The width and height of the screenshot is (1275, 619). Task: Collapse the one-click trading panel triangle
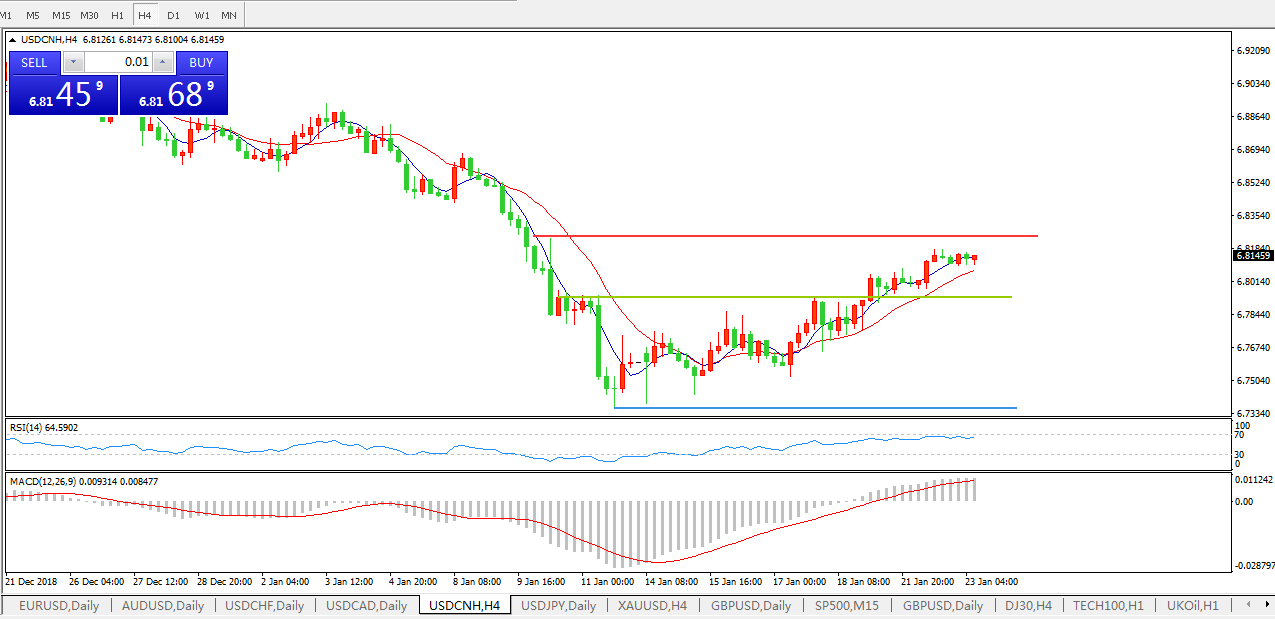tap(14, 40)
